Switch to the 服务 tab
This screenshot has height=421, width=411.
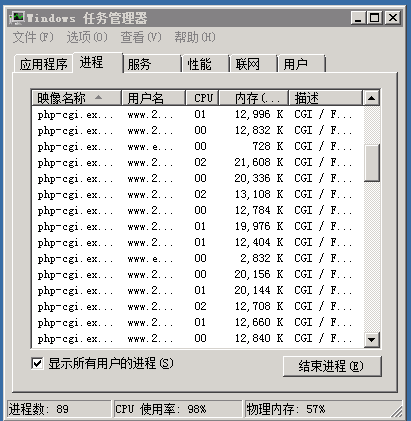click(152, 64)
